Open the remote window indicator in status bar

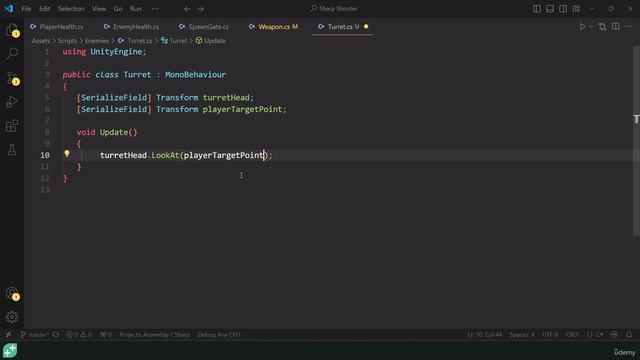pyautogui.click(x=8, y=334)
